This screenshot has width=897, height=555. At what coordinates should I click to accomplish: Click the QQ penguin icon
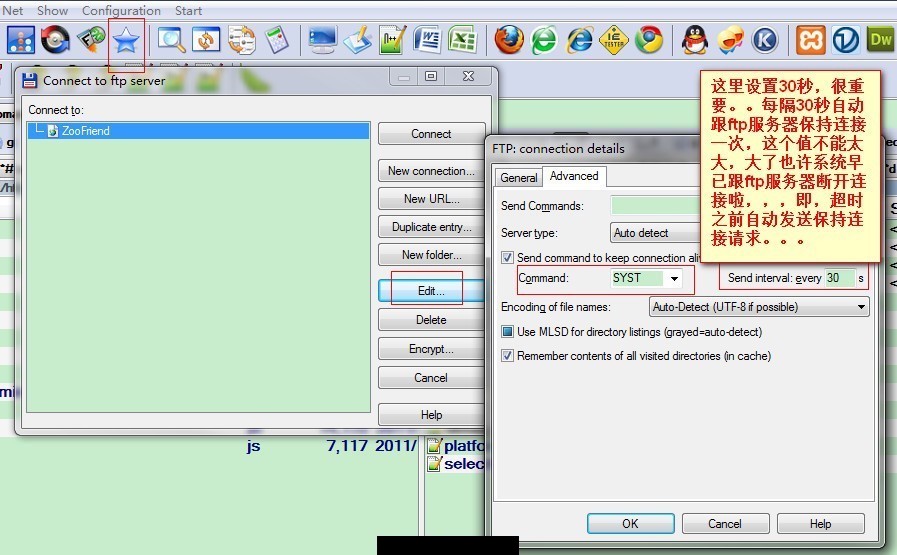695,40
